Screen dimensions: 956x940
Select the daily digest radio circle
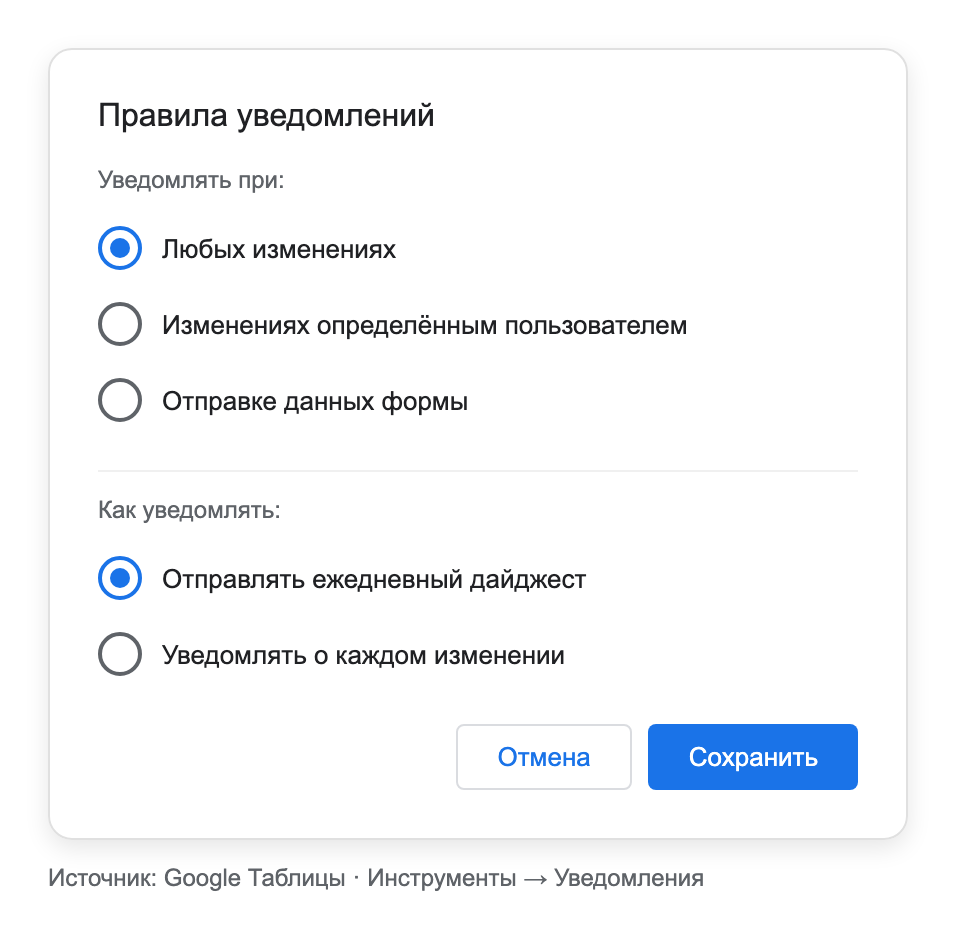tap(119, 578)
